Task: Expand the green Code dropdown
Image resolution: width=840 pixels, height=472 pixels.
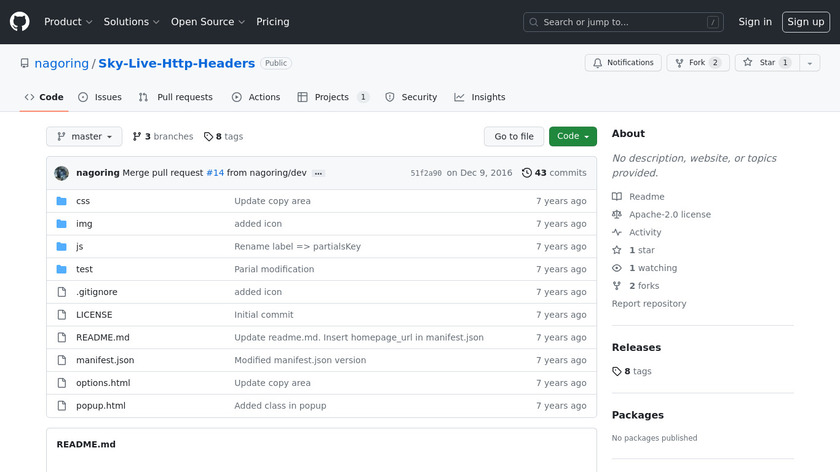Action: 572,137
